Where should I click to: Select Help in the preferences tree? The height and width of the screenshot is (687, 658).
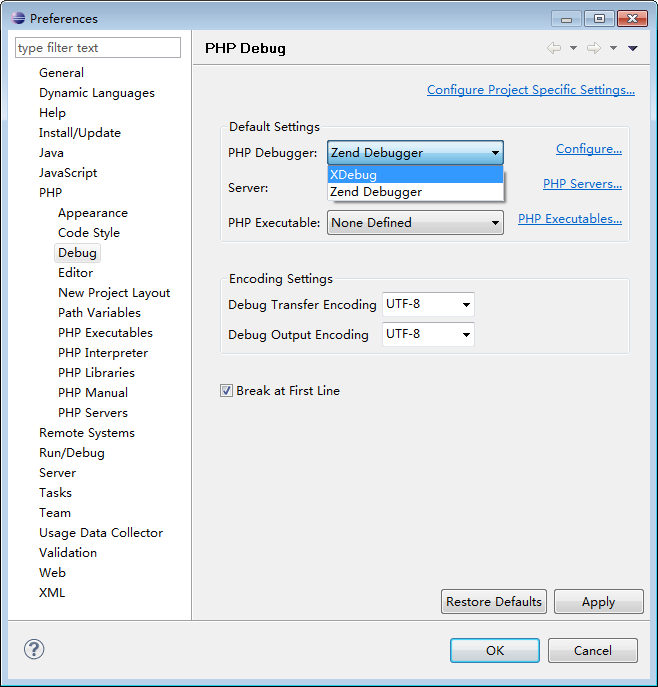[x=52, y=113]
